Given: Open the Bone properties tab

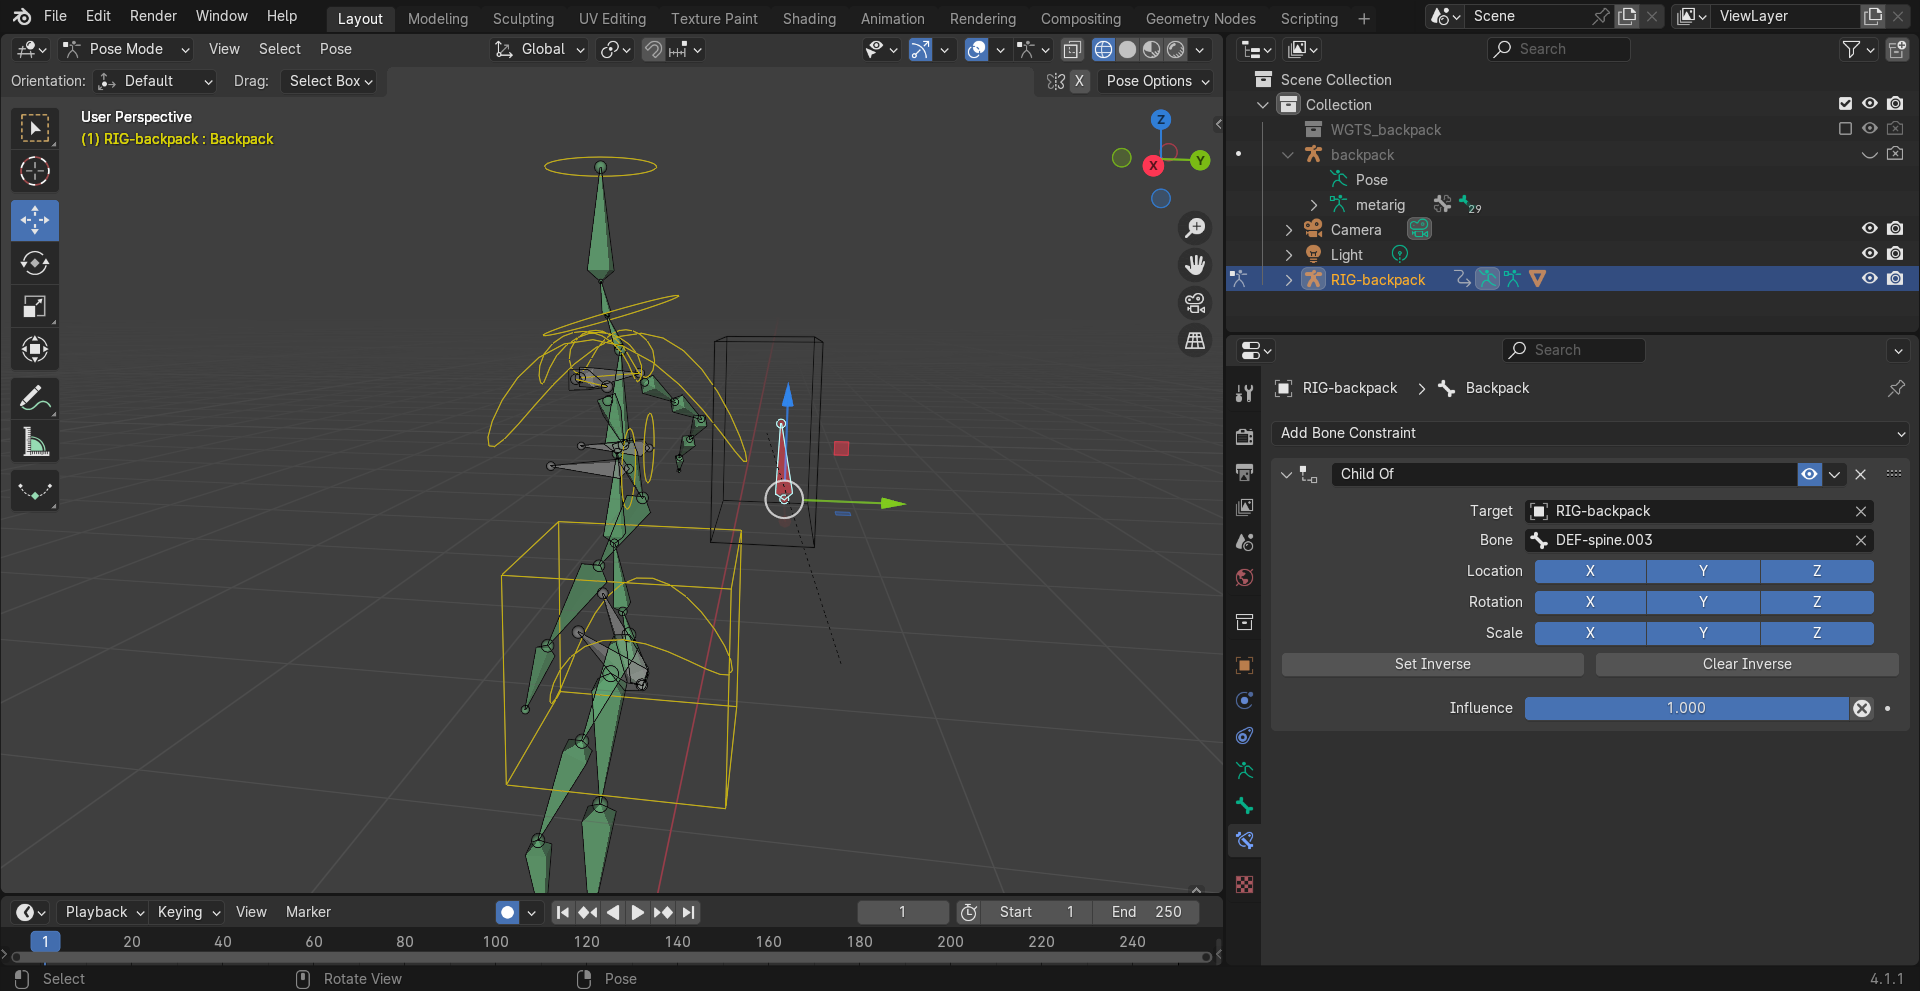Looking at the screenshot, I should [1244, 805].
